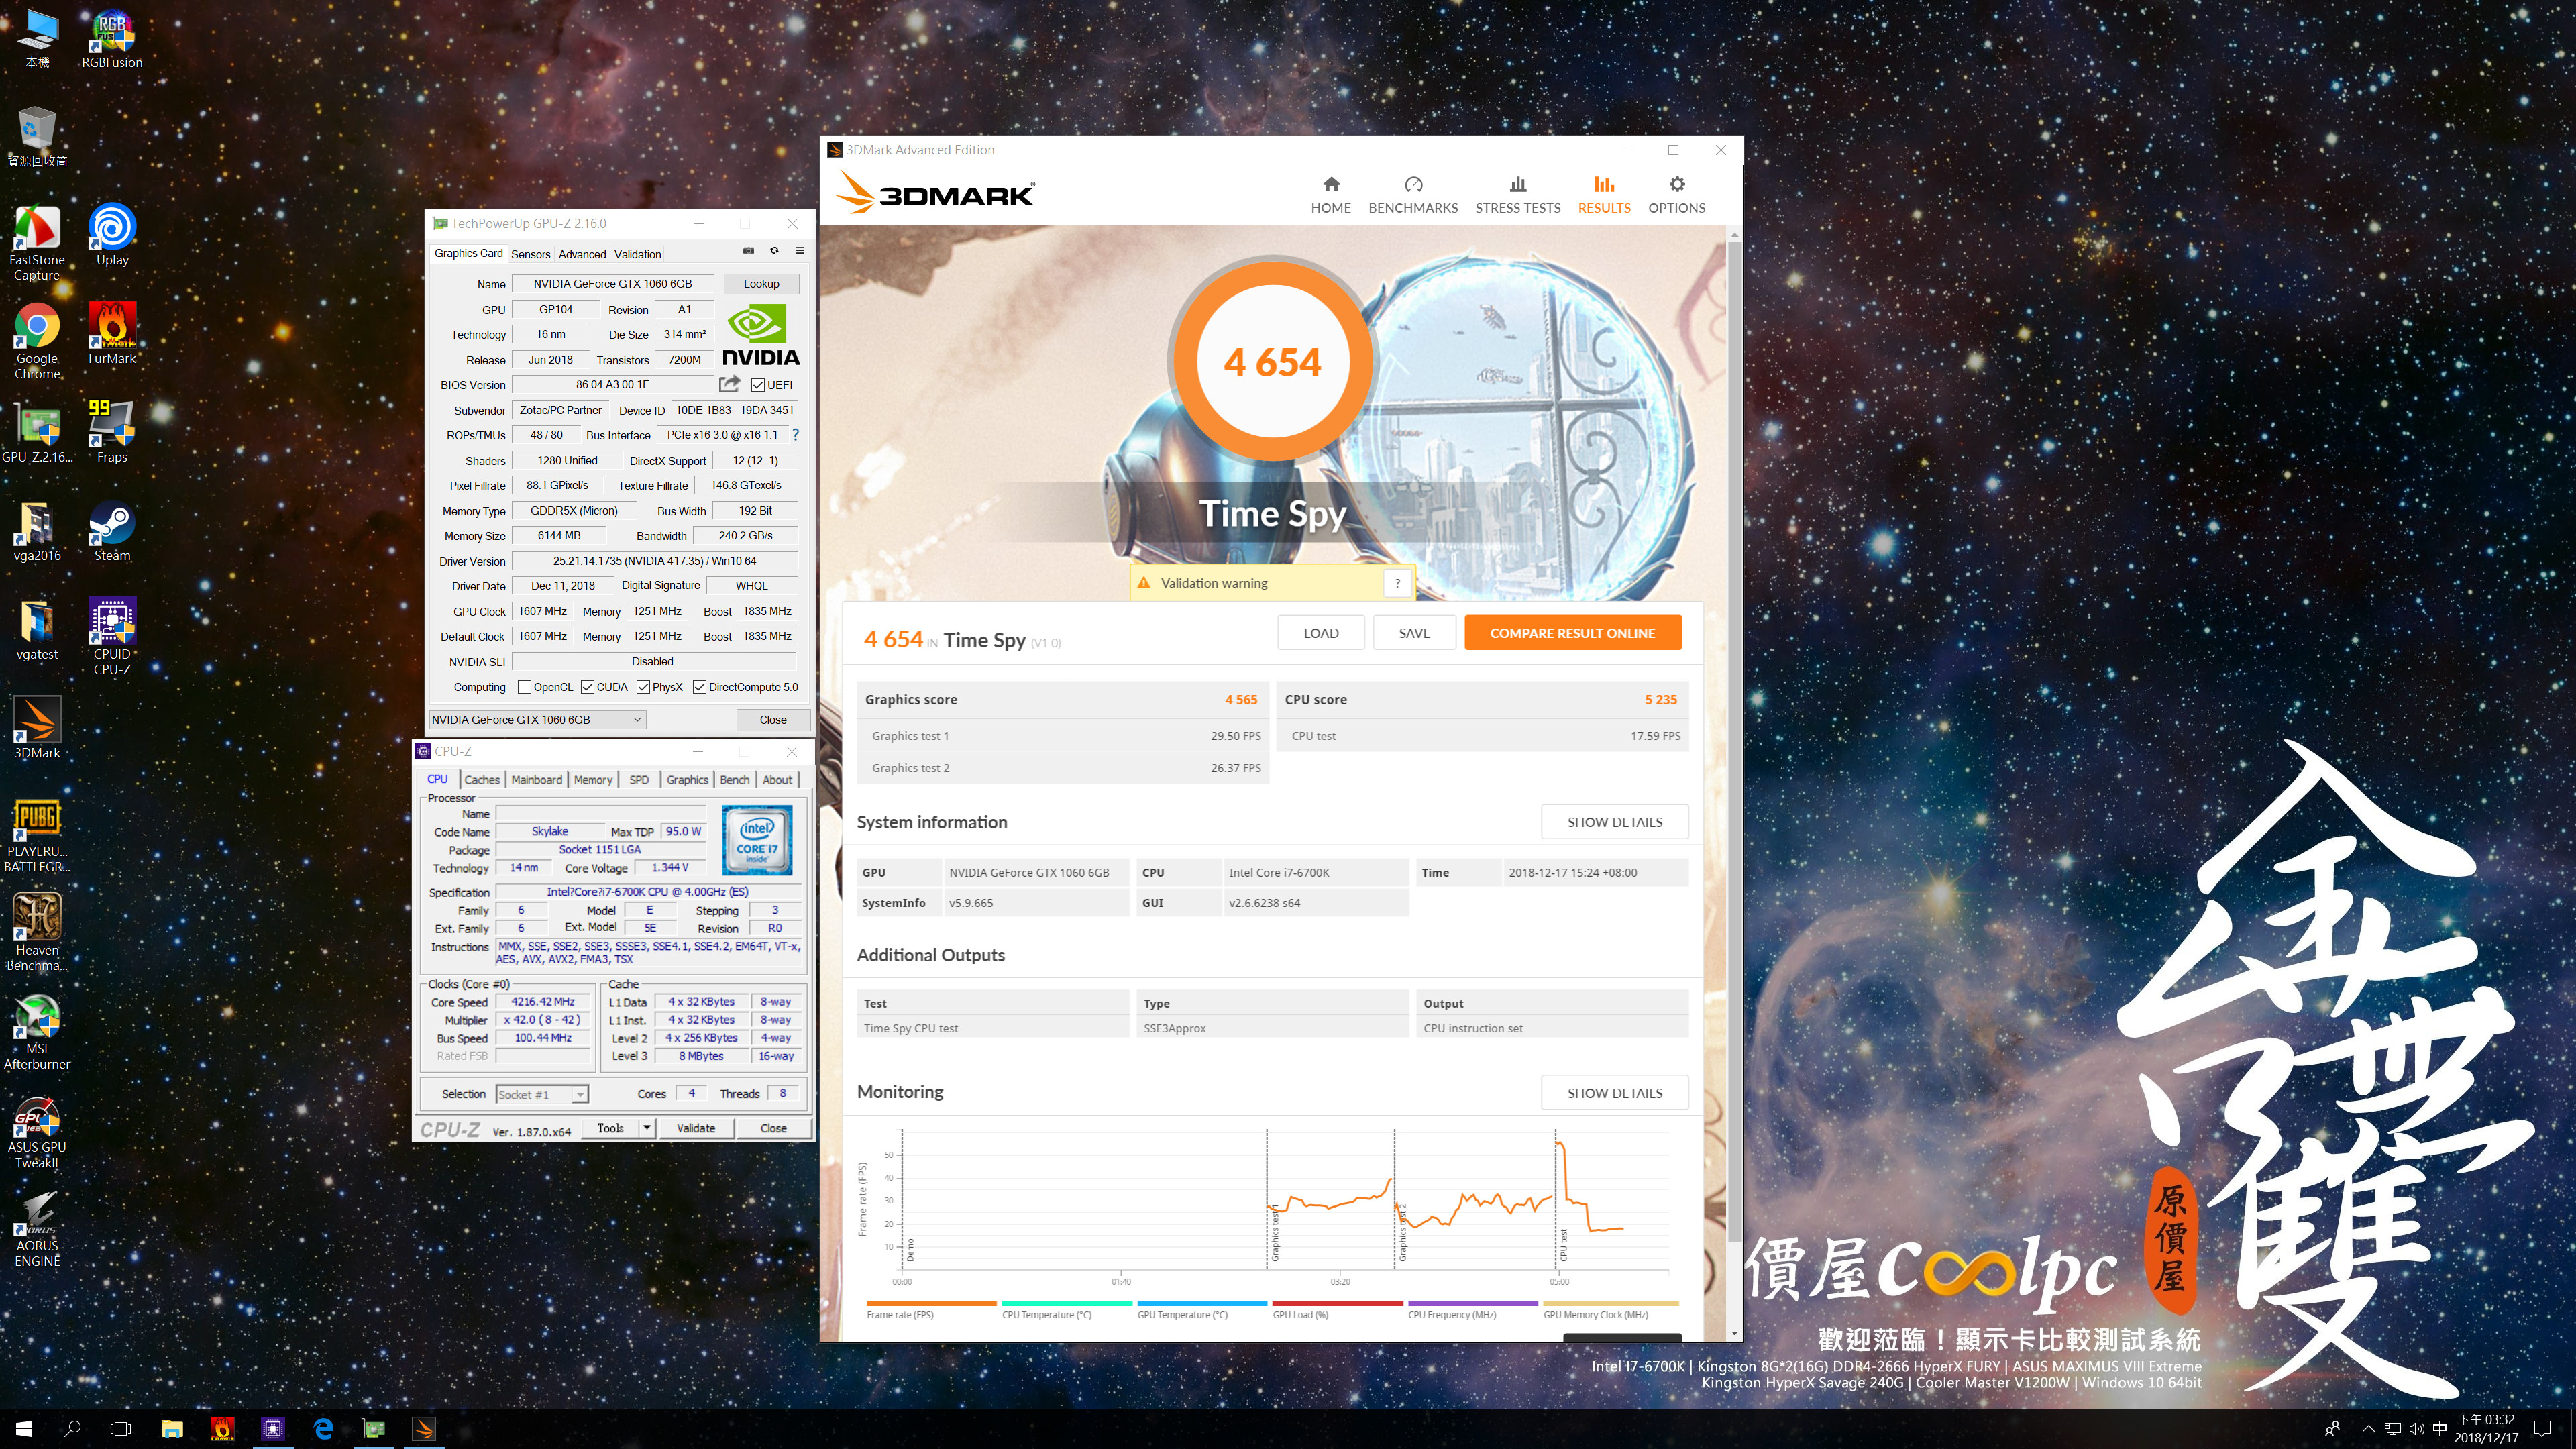This screenshot has width=2576, height=1449.
Task: Click SAVE button in 3DMark results
Action: point(1414,633)
